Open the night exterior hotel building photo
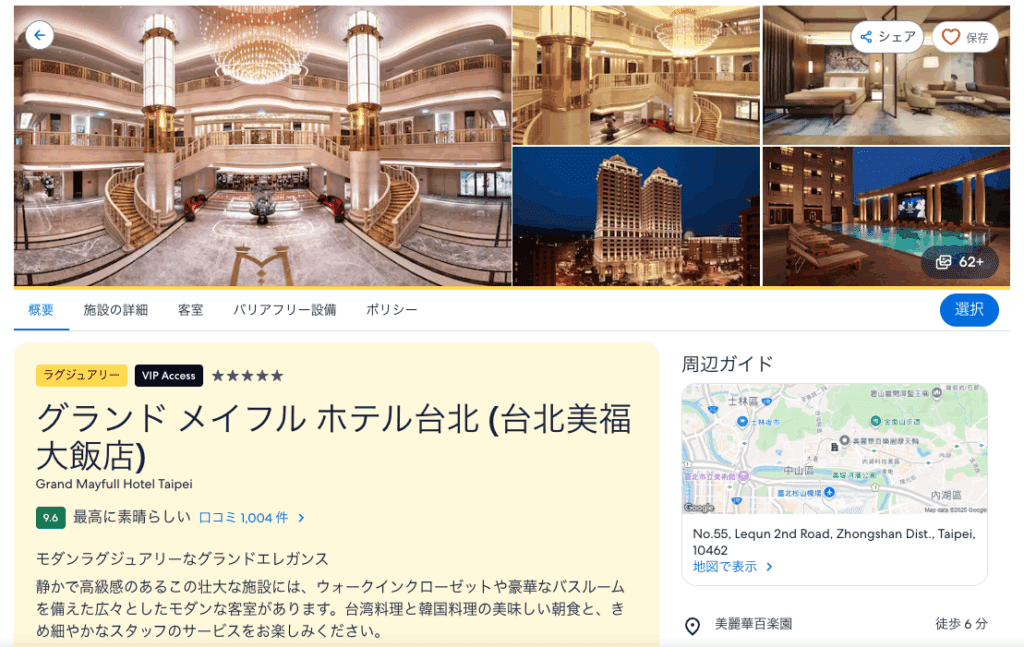This screenshot has height=647, width=1024. 637,217
